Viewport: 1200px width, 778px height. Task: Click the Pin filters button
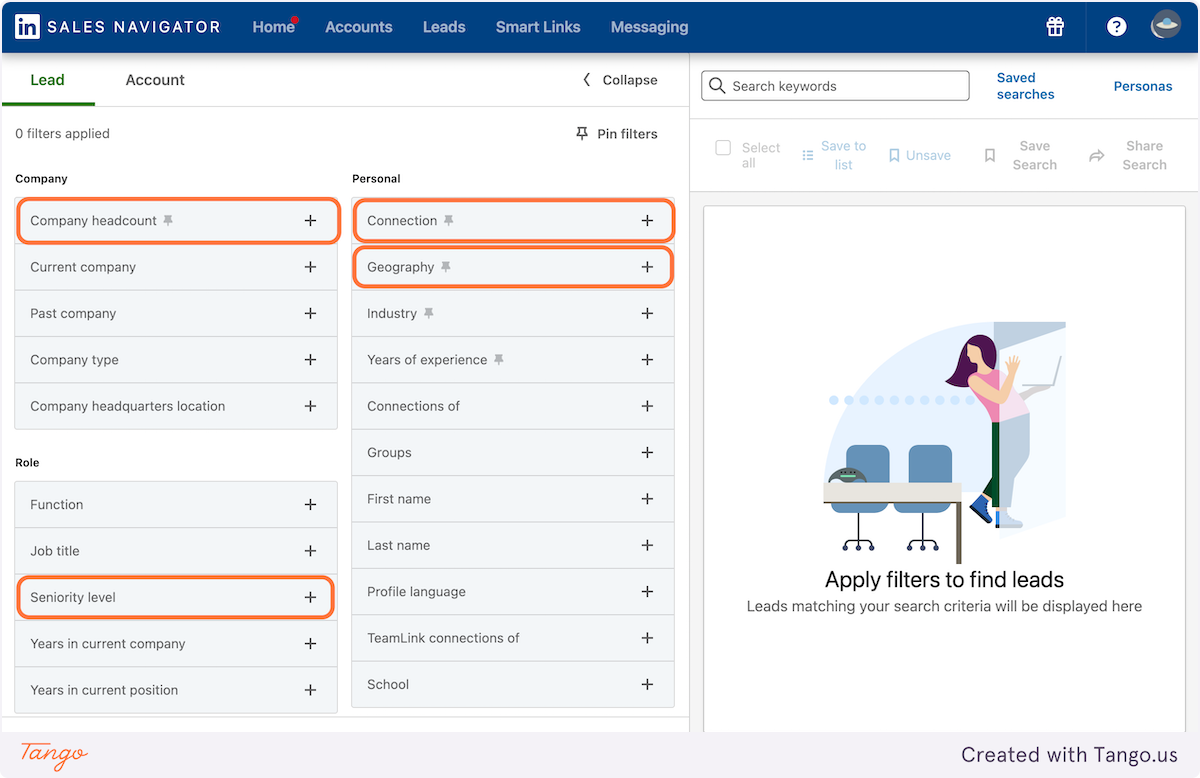[x=616, y=133]
